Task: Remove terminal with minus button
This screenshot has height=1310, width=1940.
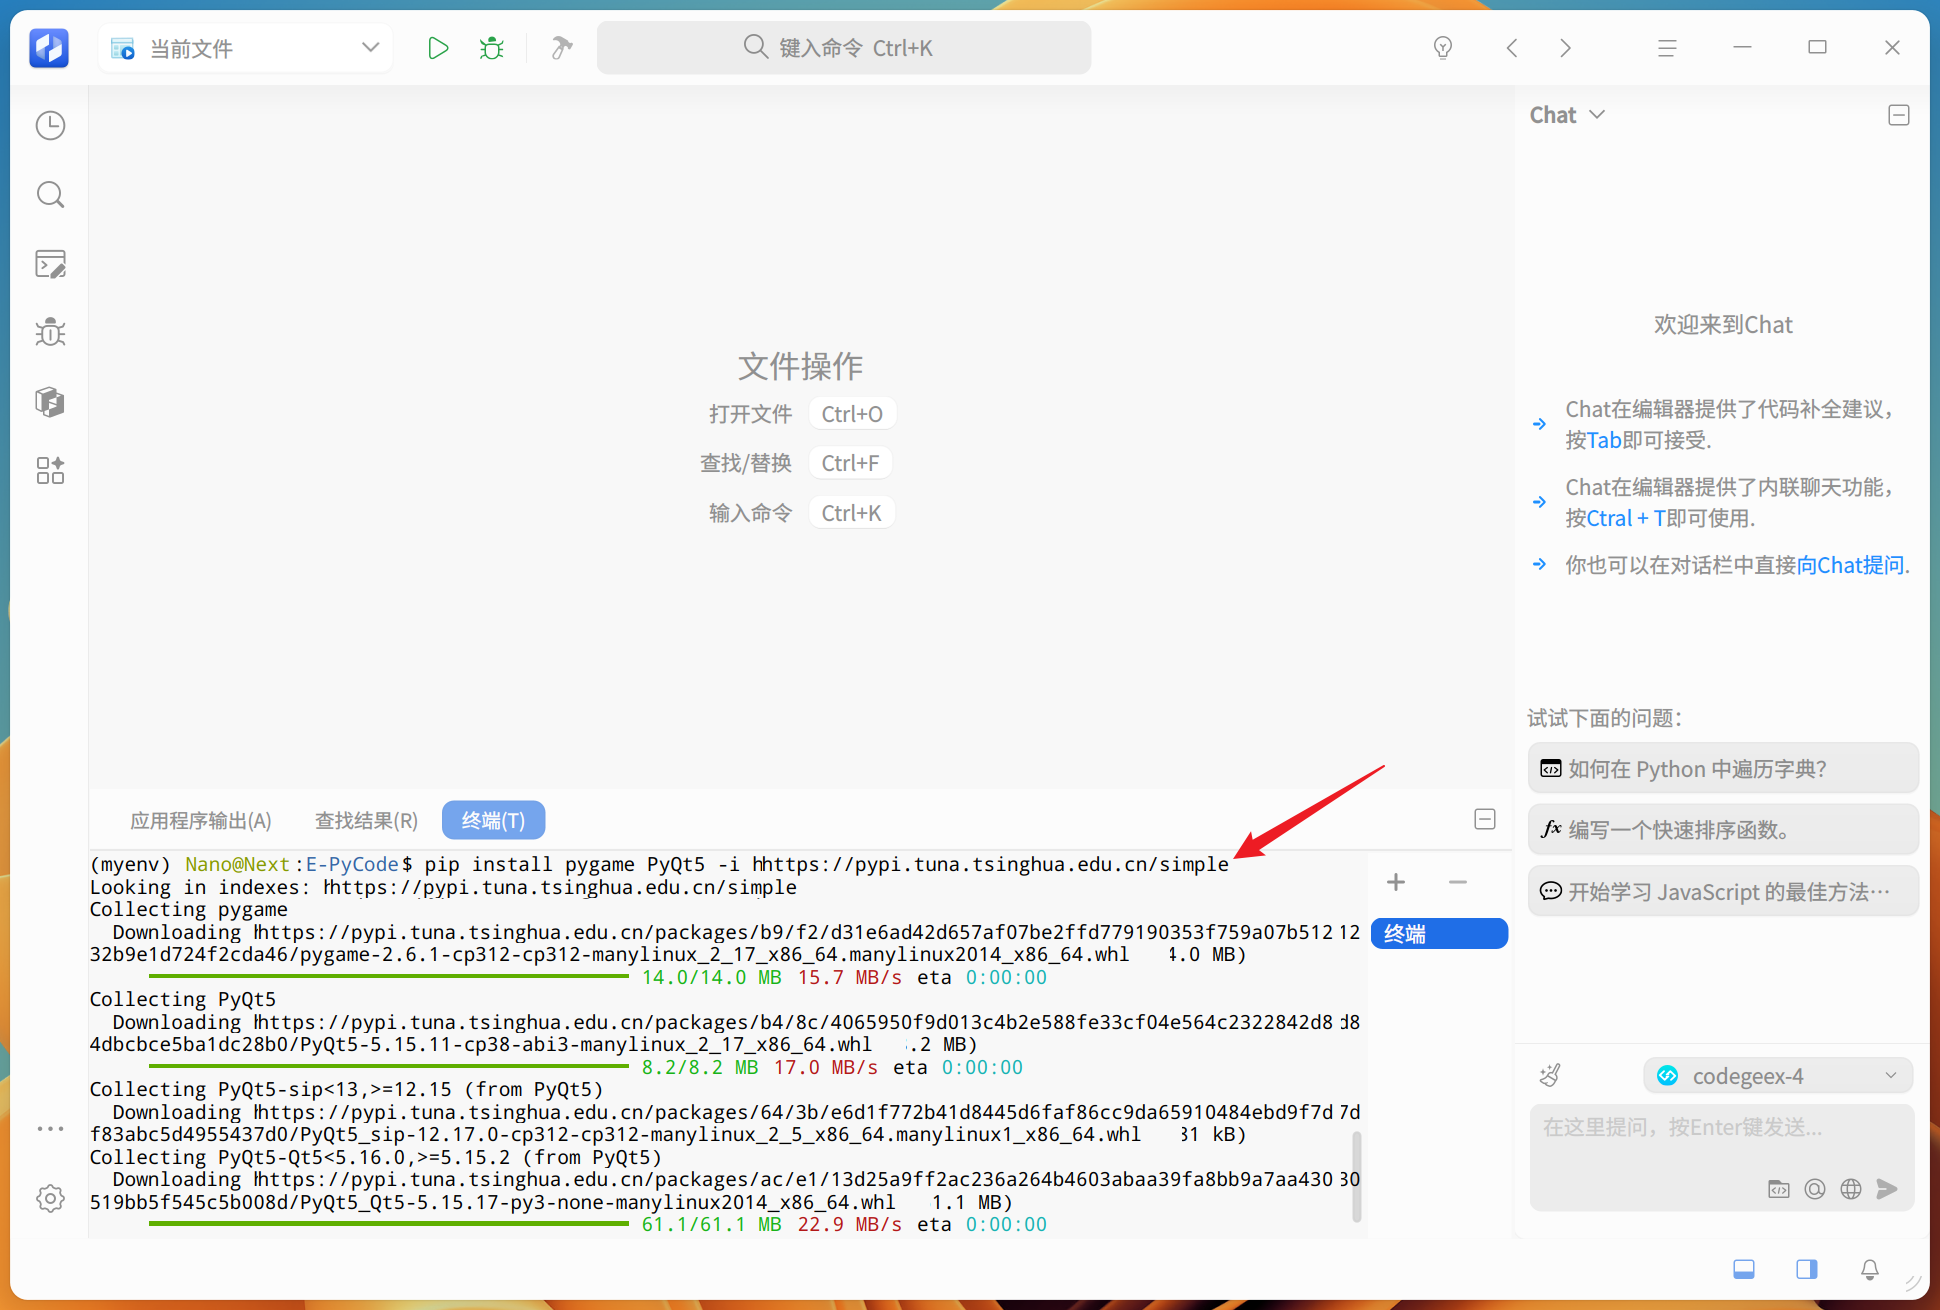Action: click(x=1457, y=882)
